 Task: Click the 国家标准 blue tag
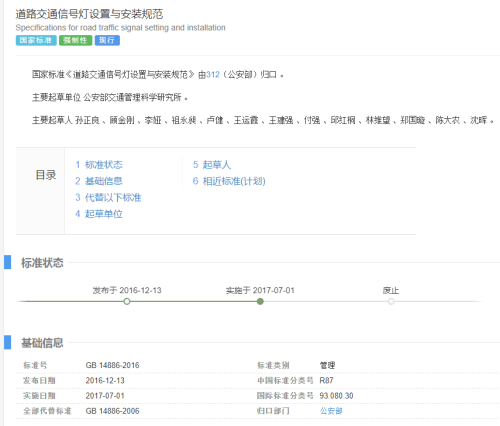tap(36, 40)
